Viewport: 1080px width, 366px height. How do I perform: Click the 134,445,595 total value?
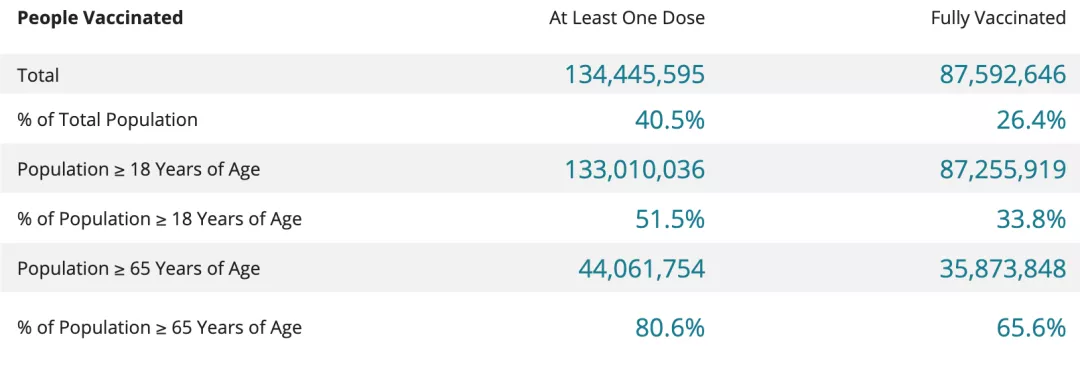pyautogui.click(x=635, y=74)
